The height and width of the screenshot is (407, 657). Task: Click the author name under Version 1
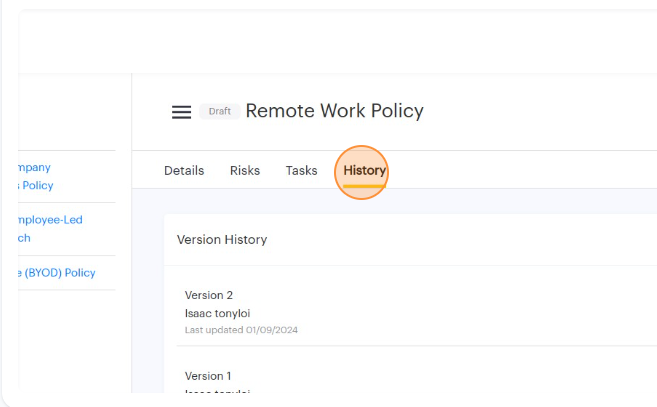coord(217,392)
